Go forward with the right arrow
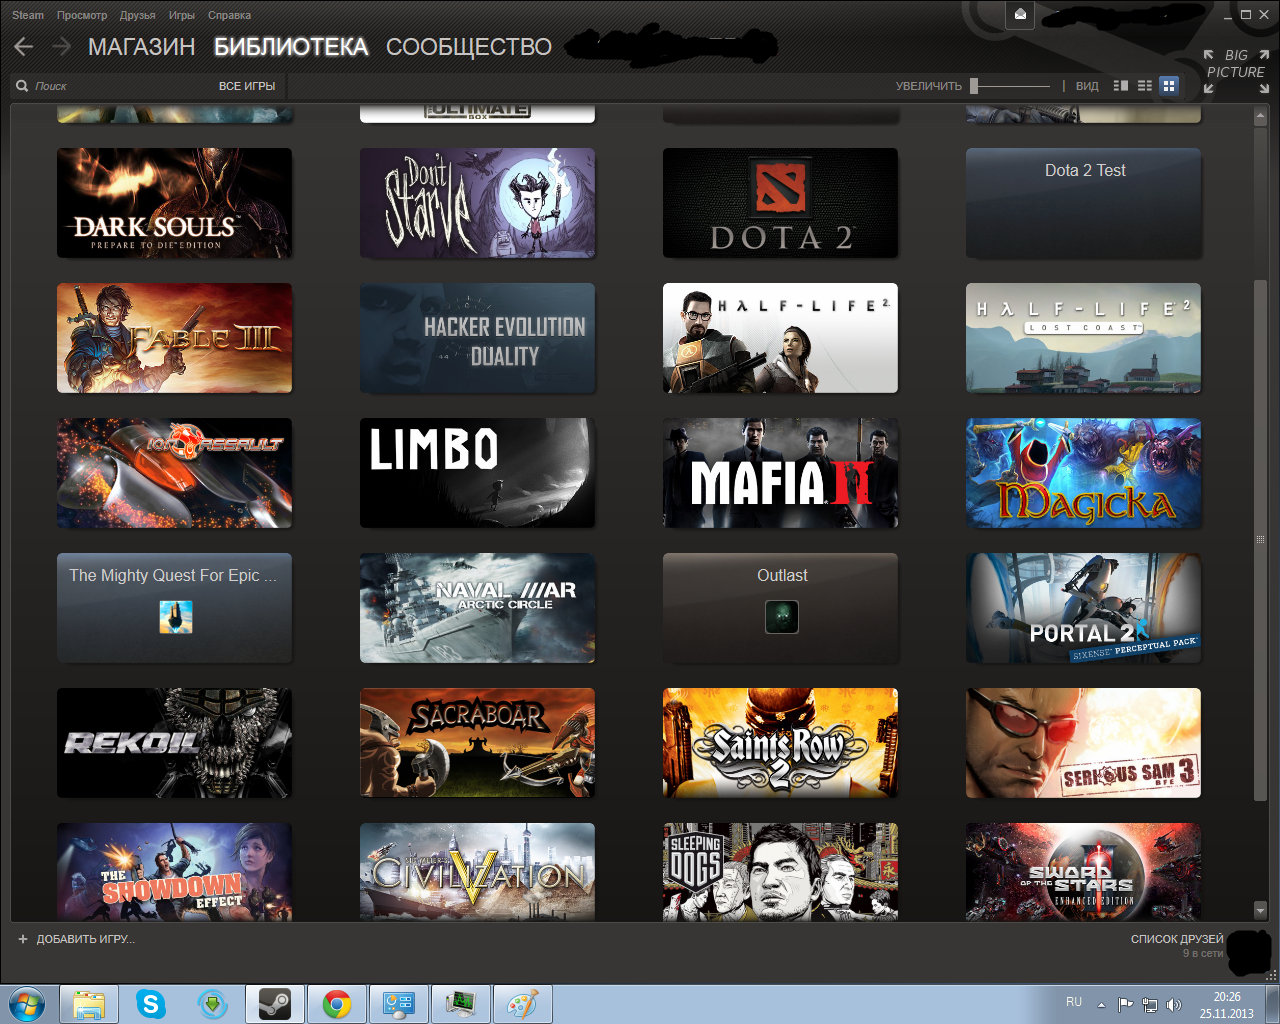 pyautogui.click(x=61, y=46)
